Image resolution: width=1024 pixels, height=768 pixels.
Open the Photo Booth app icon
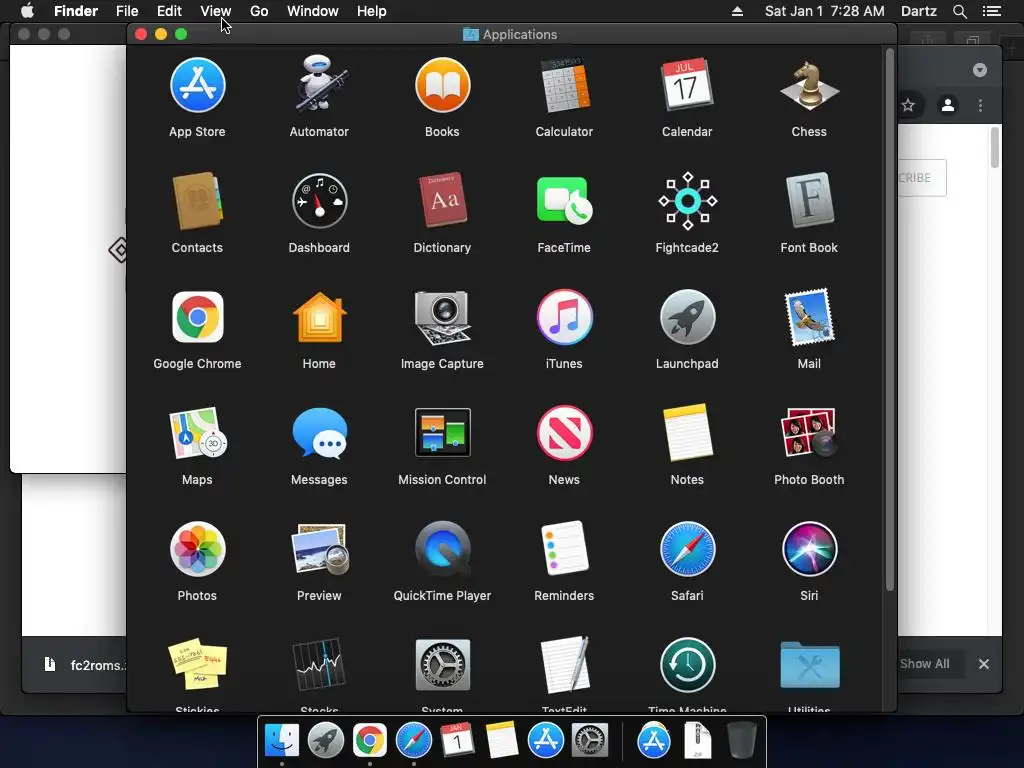click(809, 433)
